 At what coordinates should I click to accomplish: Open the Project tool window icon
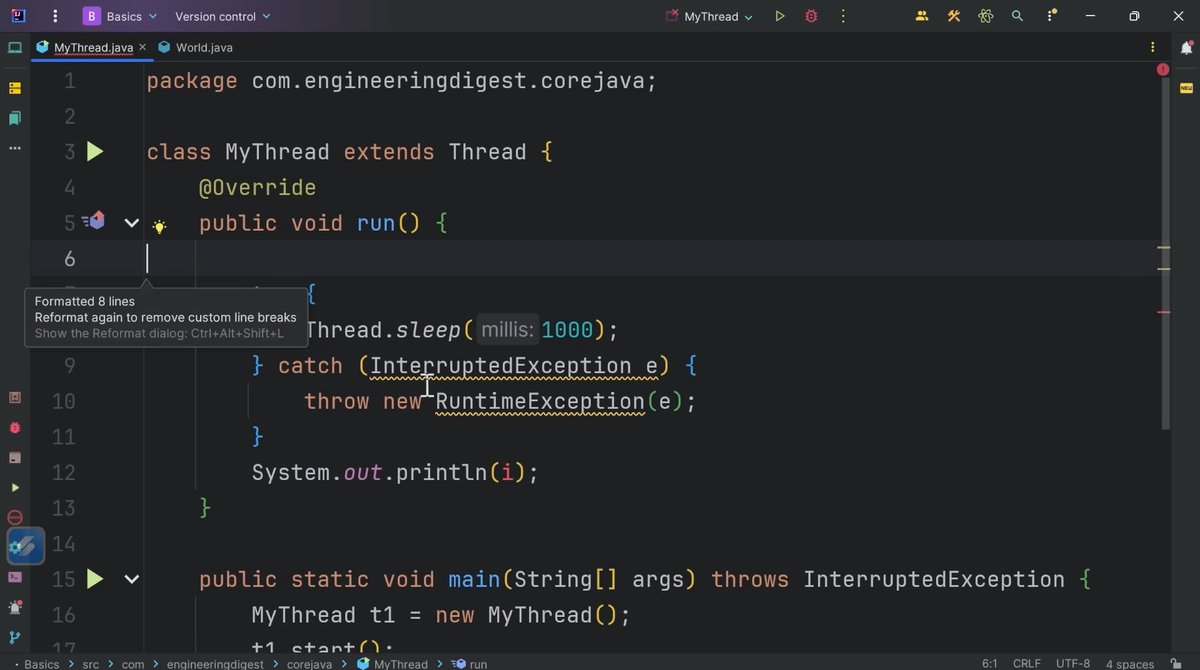[x=15, y=47]
